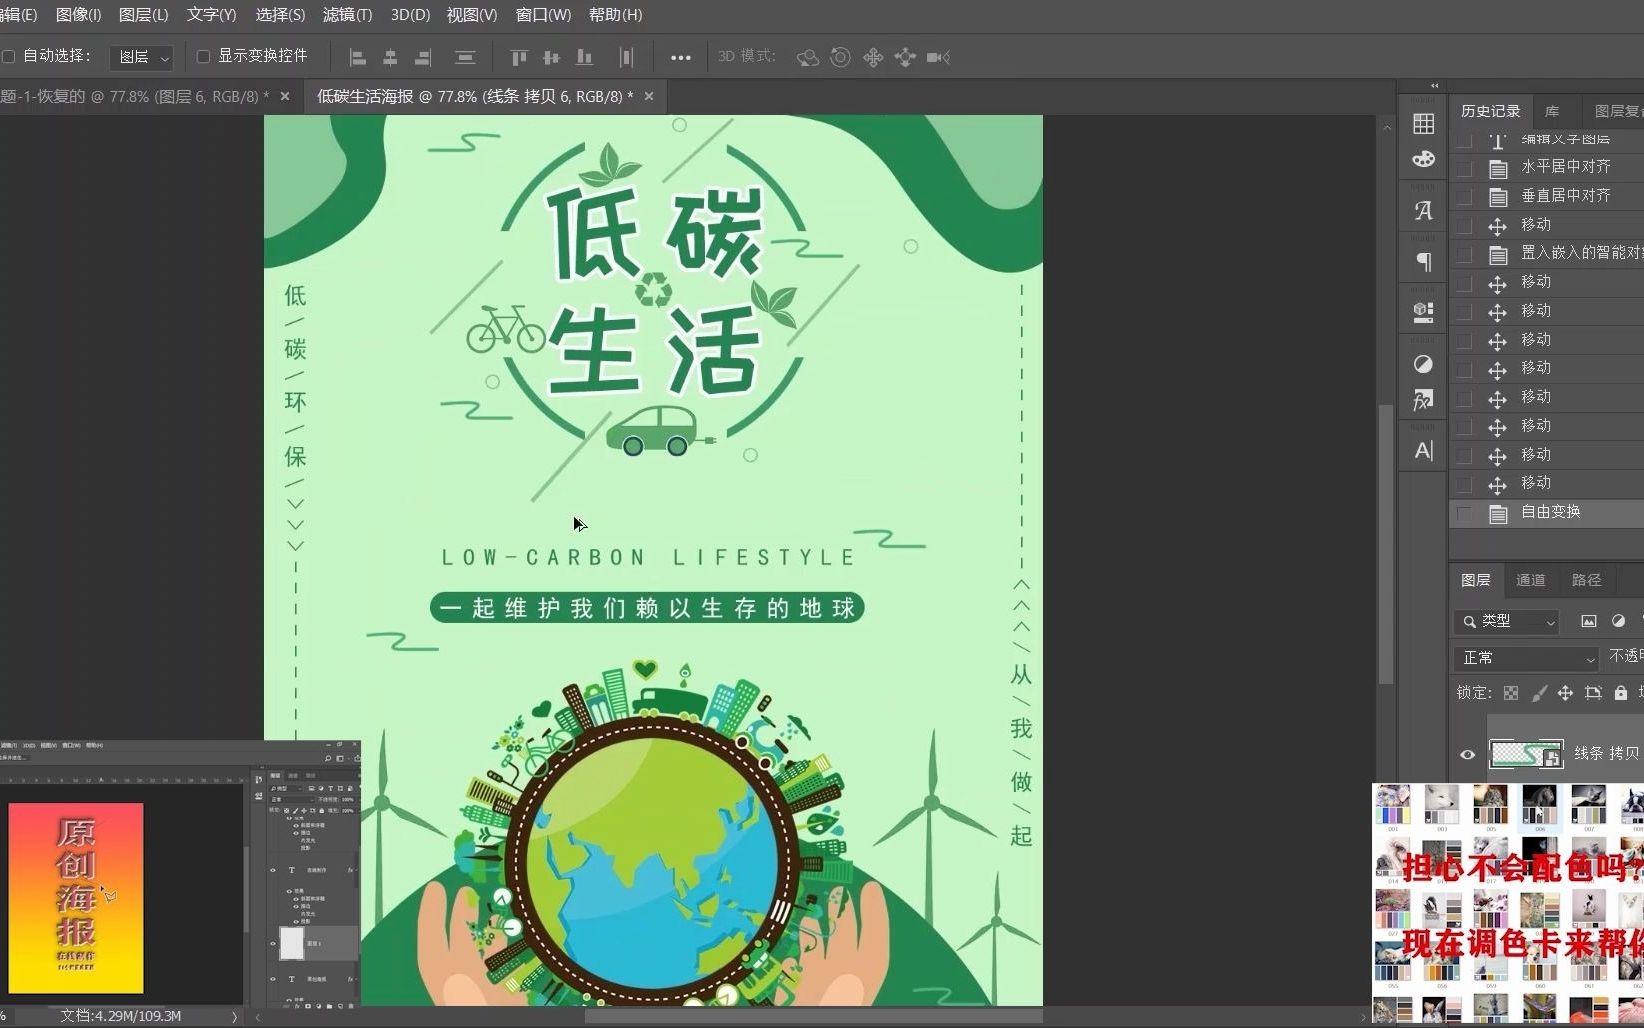Open the Swatches grid panel icon
Screen dimensions: 1644x1028
[x=1423, y=124]
